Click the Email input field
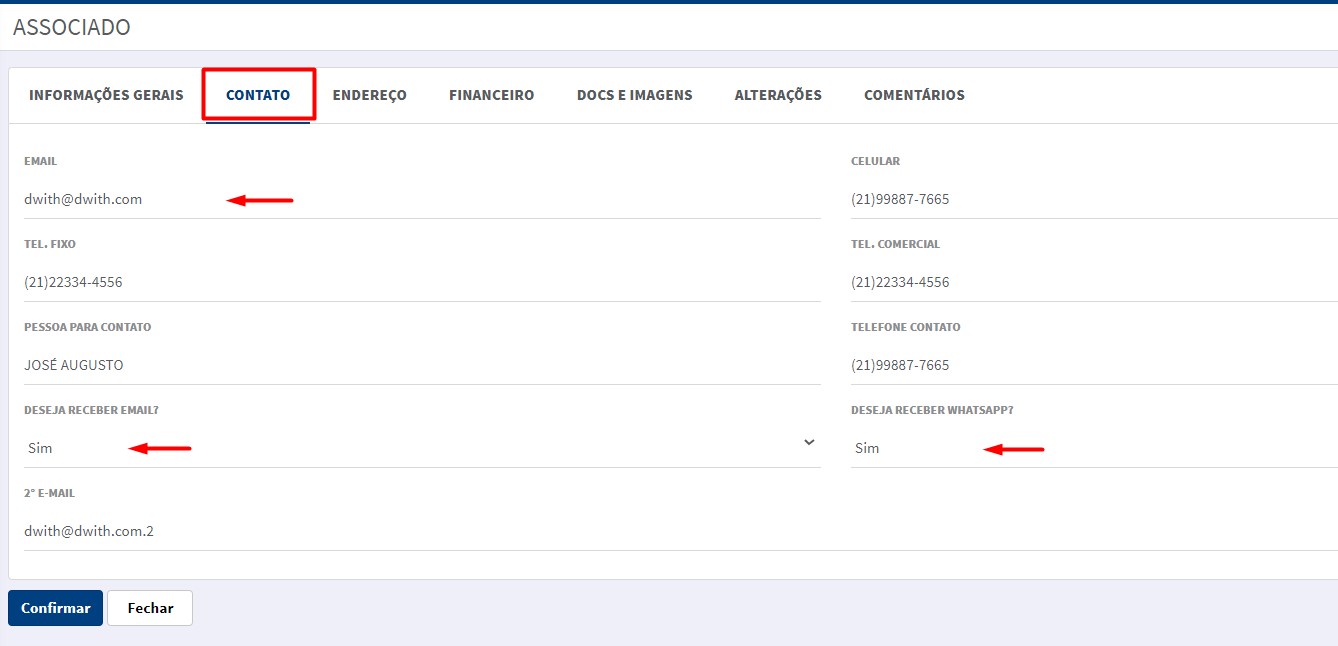 pyautogui.click(x=422, y=199)
